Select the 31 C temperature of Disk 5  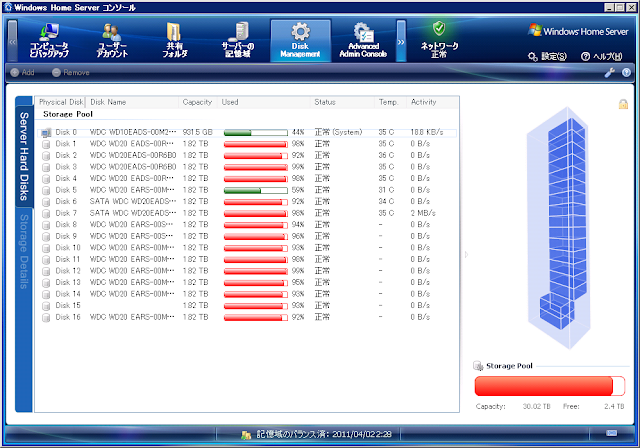click(386, 190)
